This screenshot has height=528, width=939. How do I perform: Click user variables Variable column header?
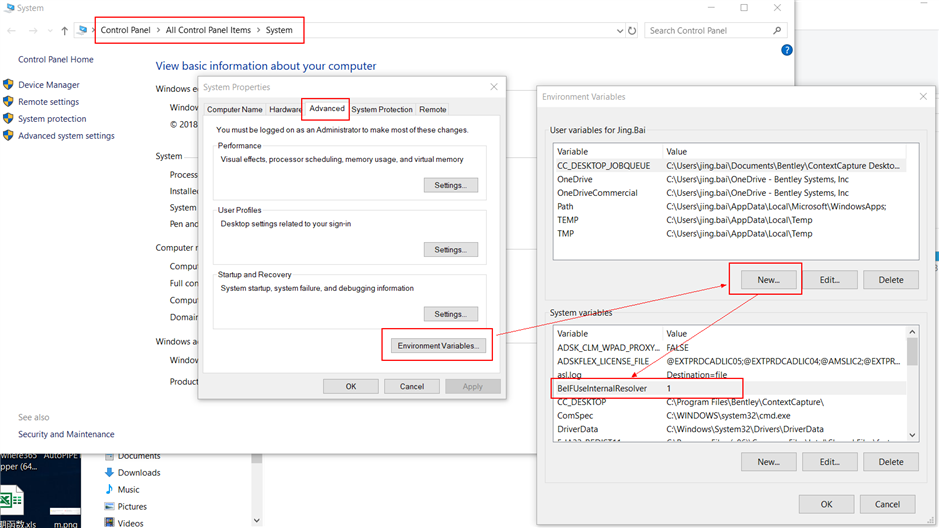[608, 151]
